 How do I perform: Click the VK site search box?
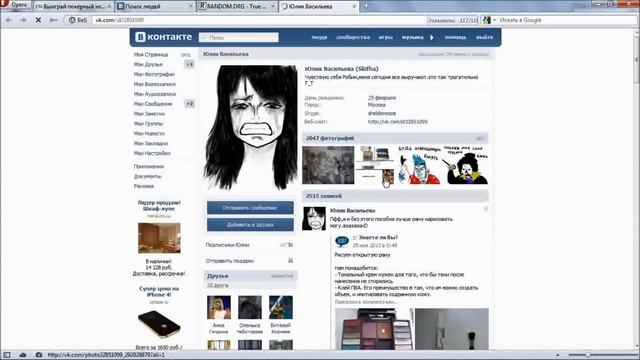[239, 37]
